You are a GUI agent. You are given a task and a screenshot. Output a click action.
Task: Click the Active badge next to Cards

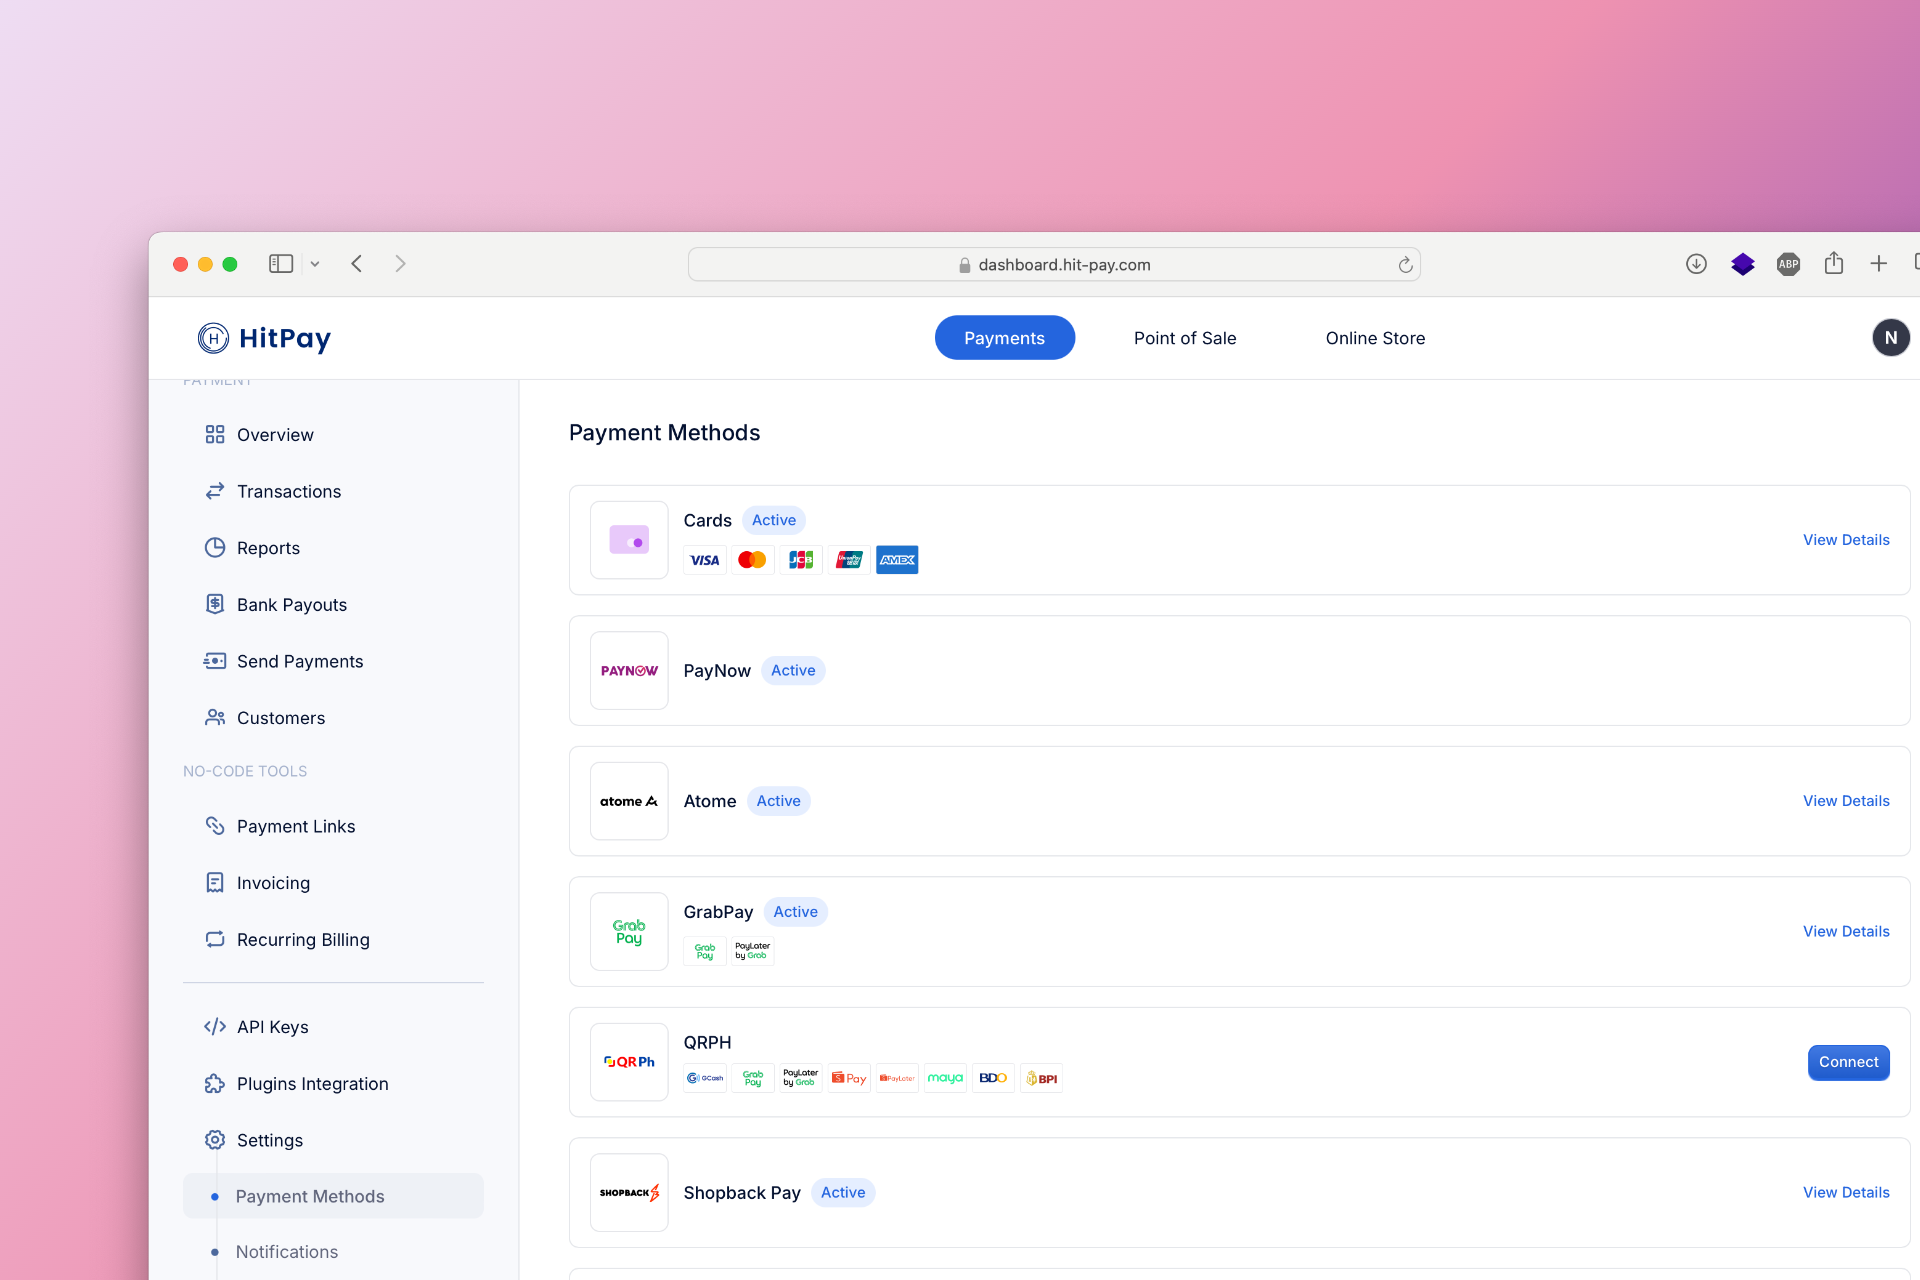[774, 520]
